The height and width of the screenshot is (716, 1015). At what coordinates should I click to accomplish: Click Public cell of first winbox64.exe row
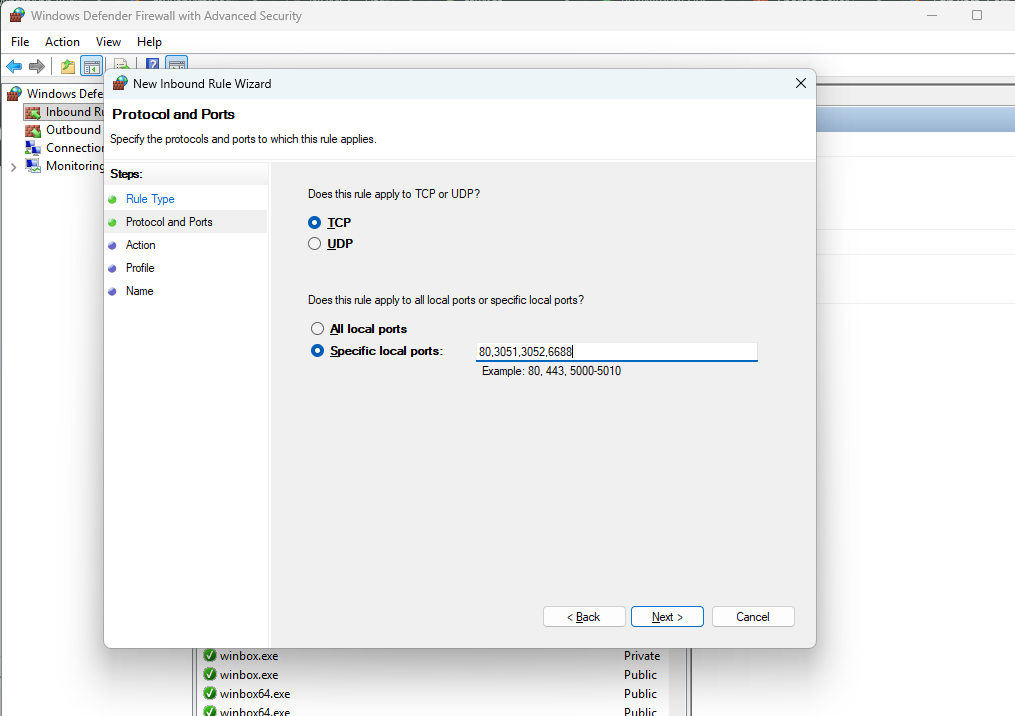pos(640,693)
